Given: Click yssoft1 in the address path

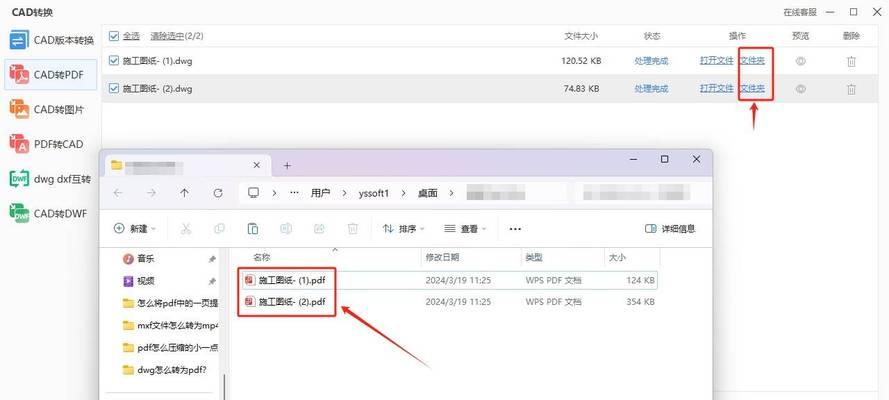Looking at the screenshot, I should point(372,193).
